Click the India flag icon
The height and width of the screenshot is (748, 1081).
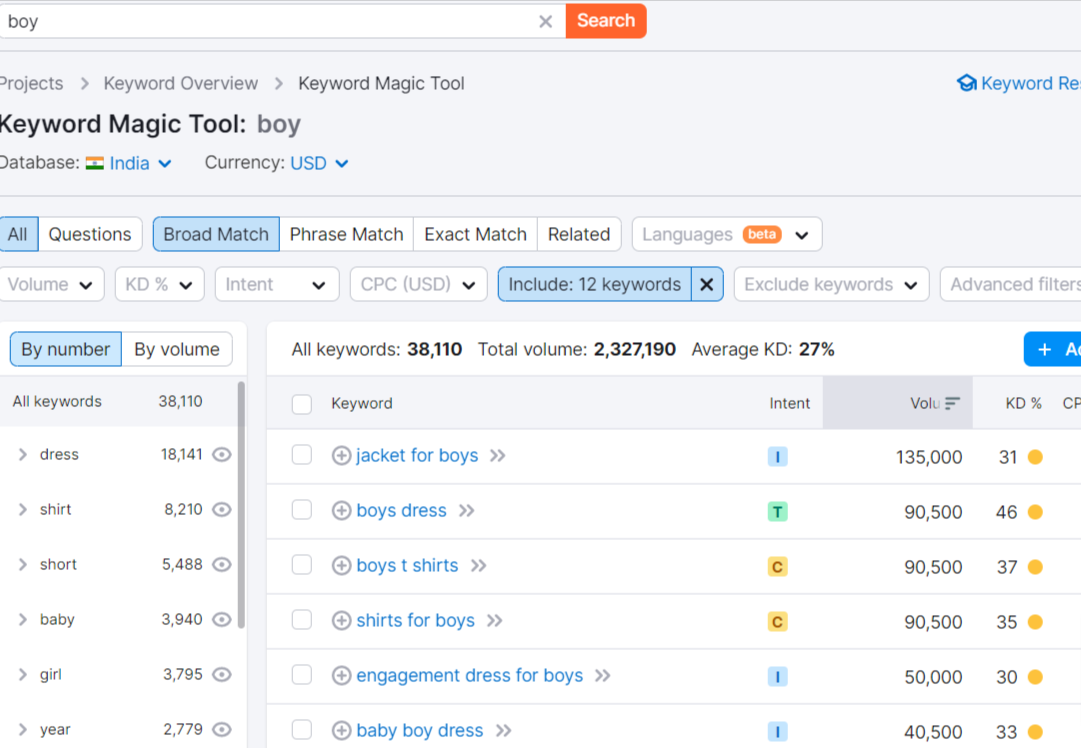pyautogui.click(x=94, y=163)
